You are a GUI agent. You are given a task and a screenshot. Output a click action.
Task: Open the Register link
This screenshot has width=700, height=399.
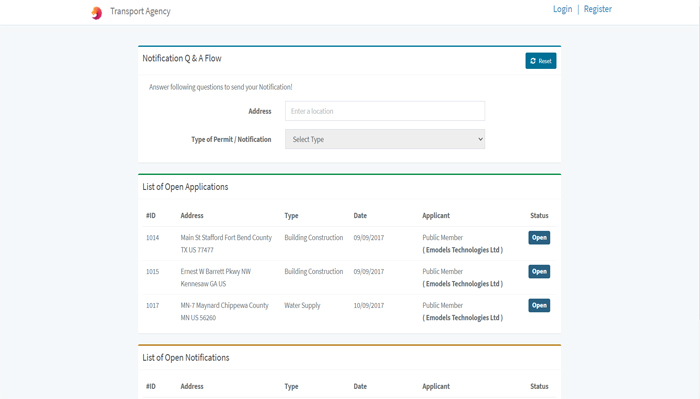pyautogui.click(x=597, y=9)
